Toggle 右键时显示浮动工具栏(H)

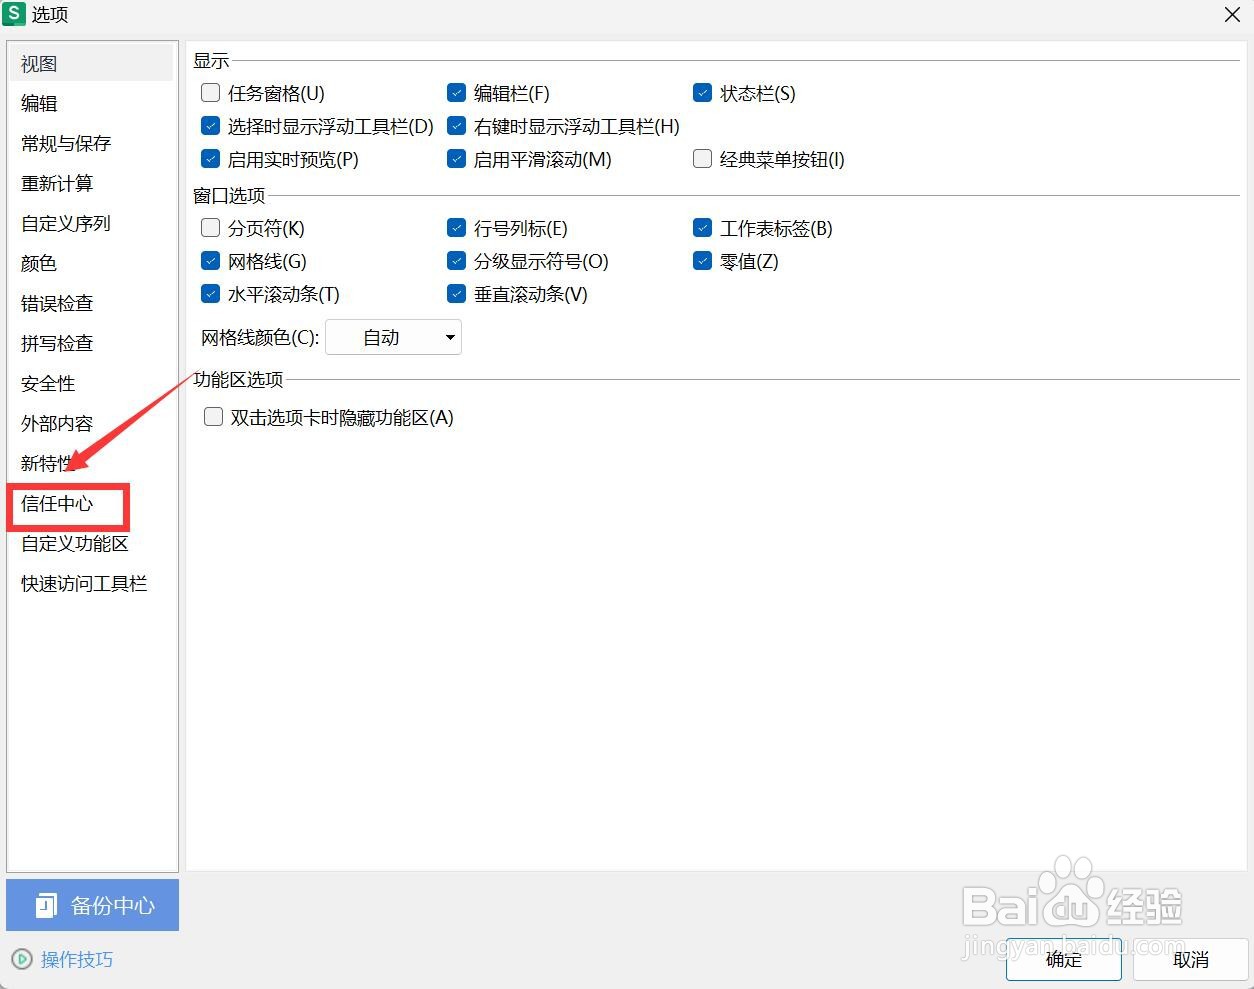pos(456,126)
